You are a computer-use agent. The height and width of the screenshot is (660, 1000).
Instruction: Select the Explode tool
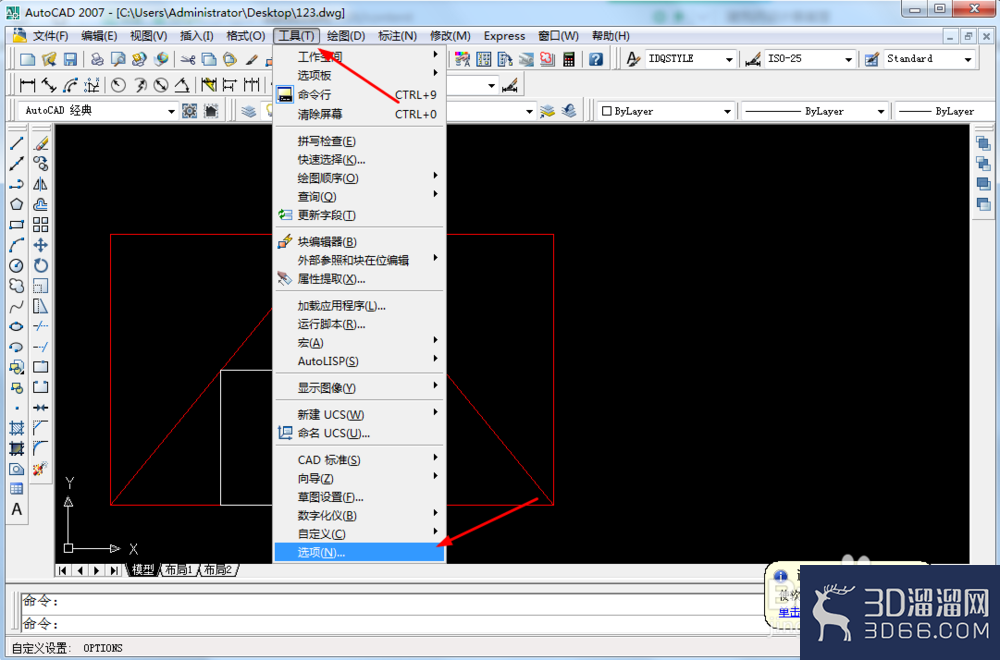click(41, 469)
